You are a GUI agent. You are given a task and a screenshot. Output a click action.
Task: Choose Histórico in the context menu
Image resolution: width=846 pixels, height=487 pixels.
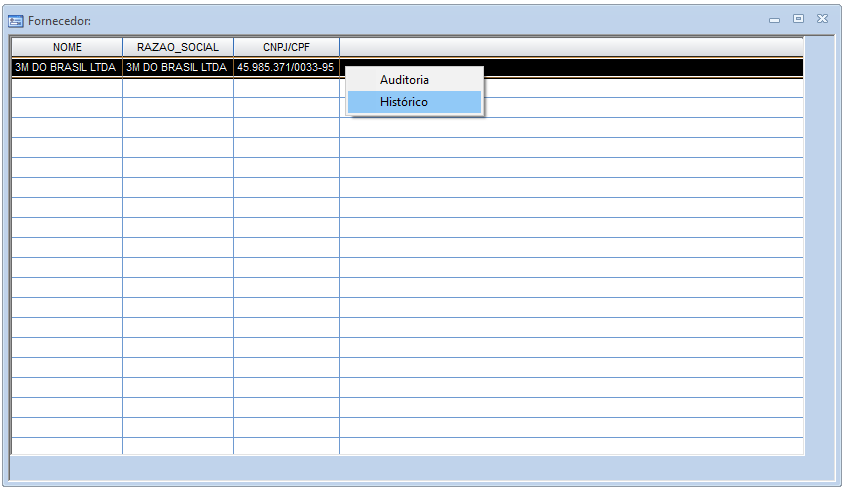click(404, 102)
